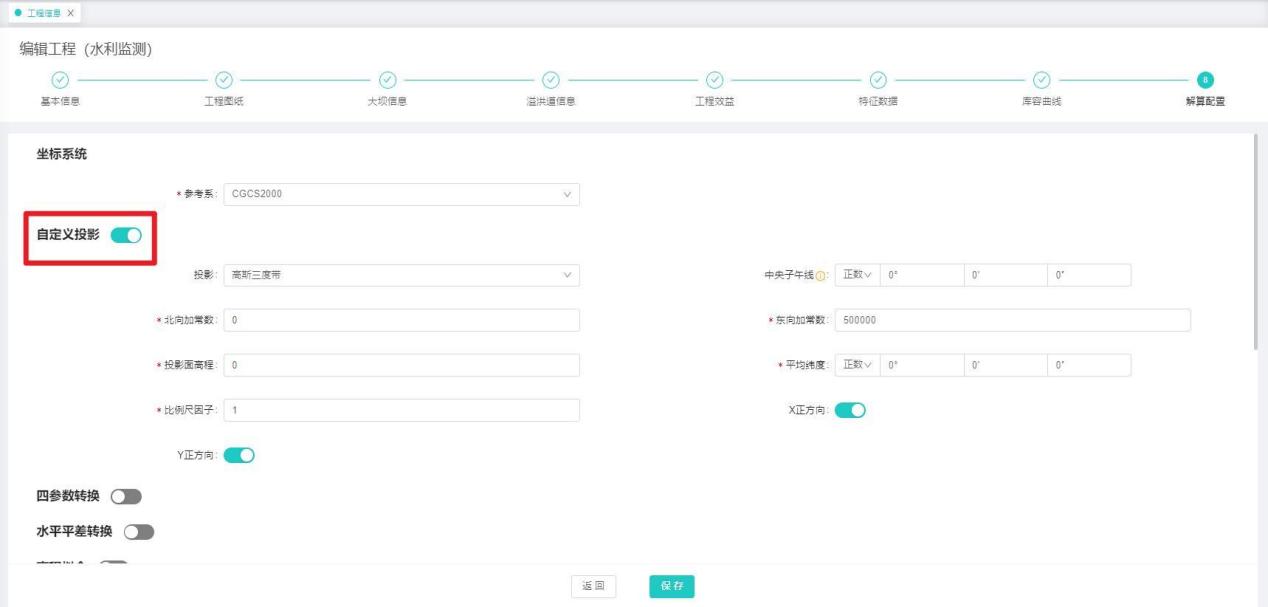
Task: Click the 基本信息 step checkmark icon
Action: coord(60,79)
